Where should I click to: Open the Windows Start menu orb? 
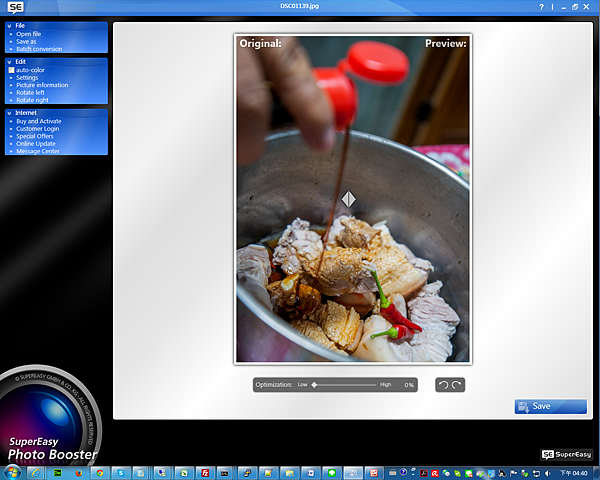[13, 472]
